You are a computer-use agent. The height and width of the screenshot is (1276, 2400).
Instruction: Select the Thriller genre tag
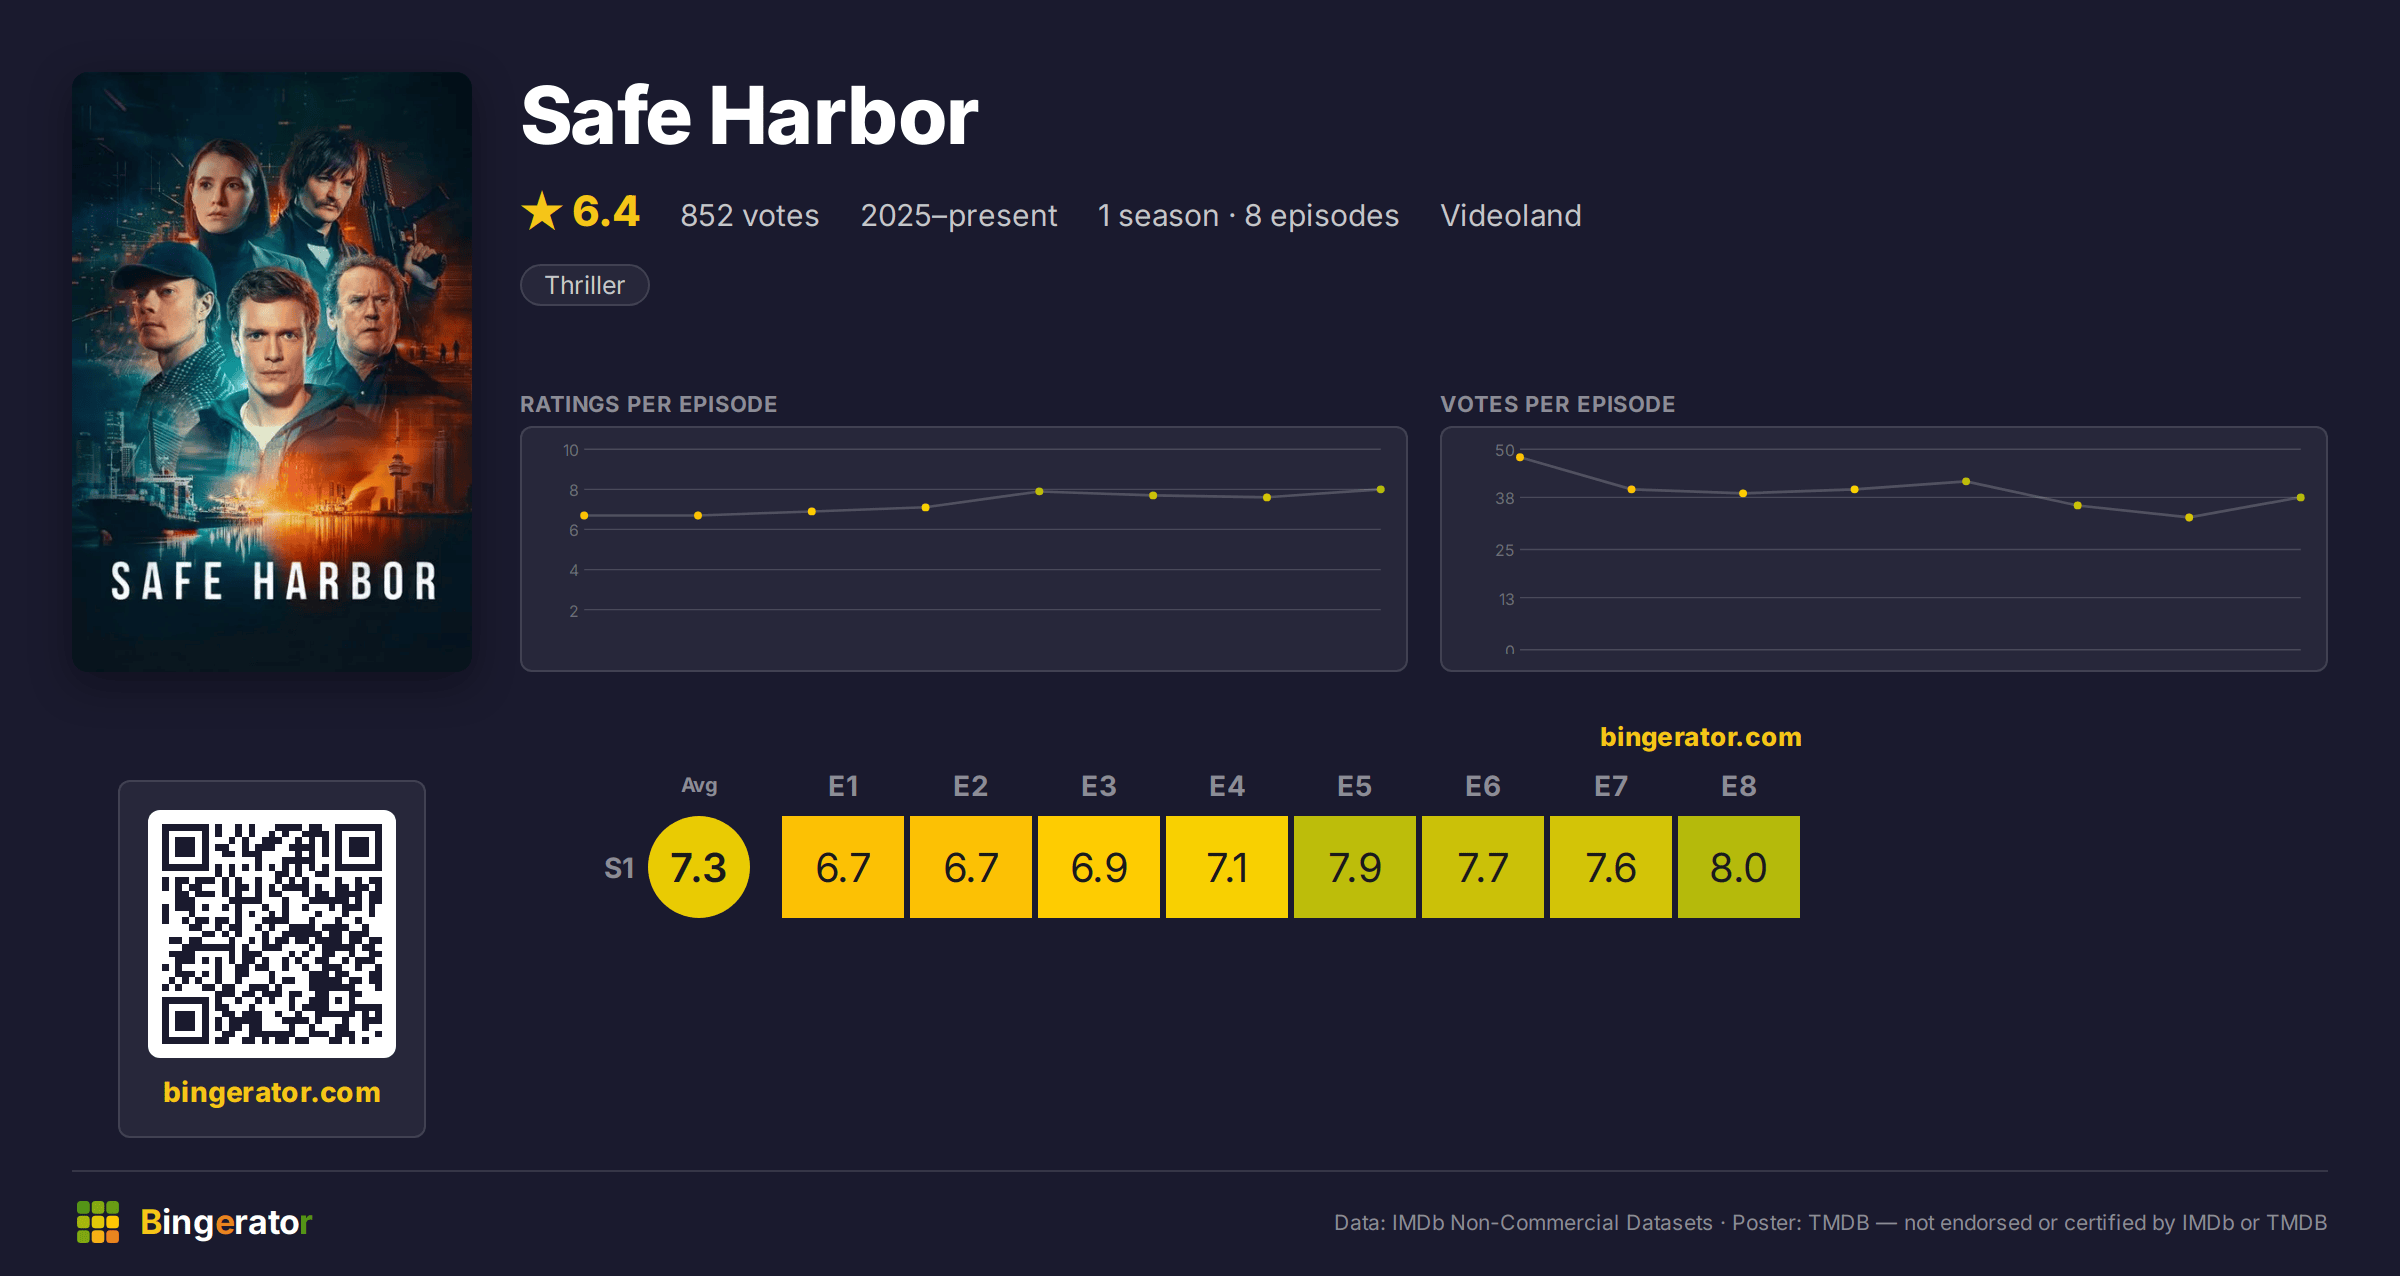[x=585, y=285]
